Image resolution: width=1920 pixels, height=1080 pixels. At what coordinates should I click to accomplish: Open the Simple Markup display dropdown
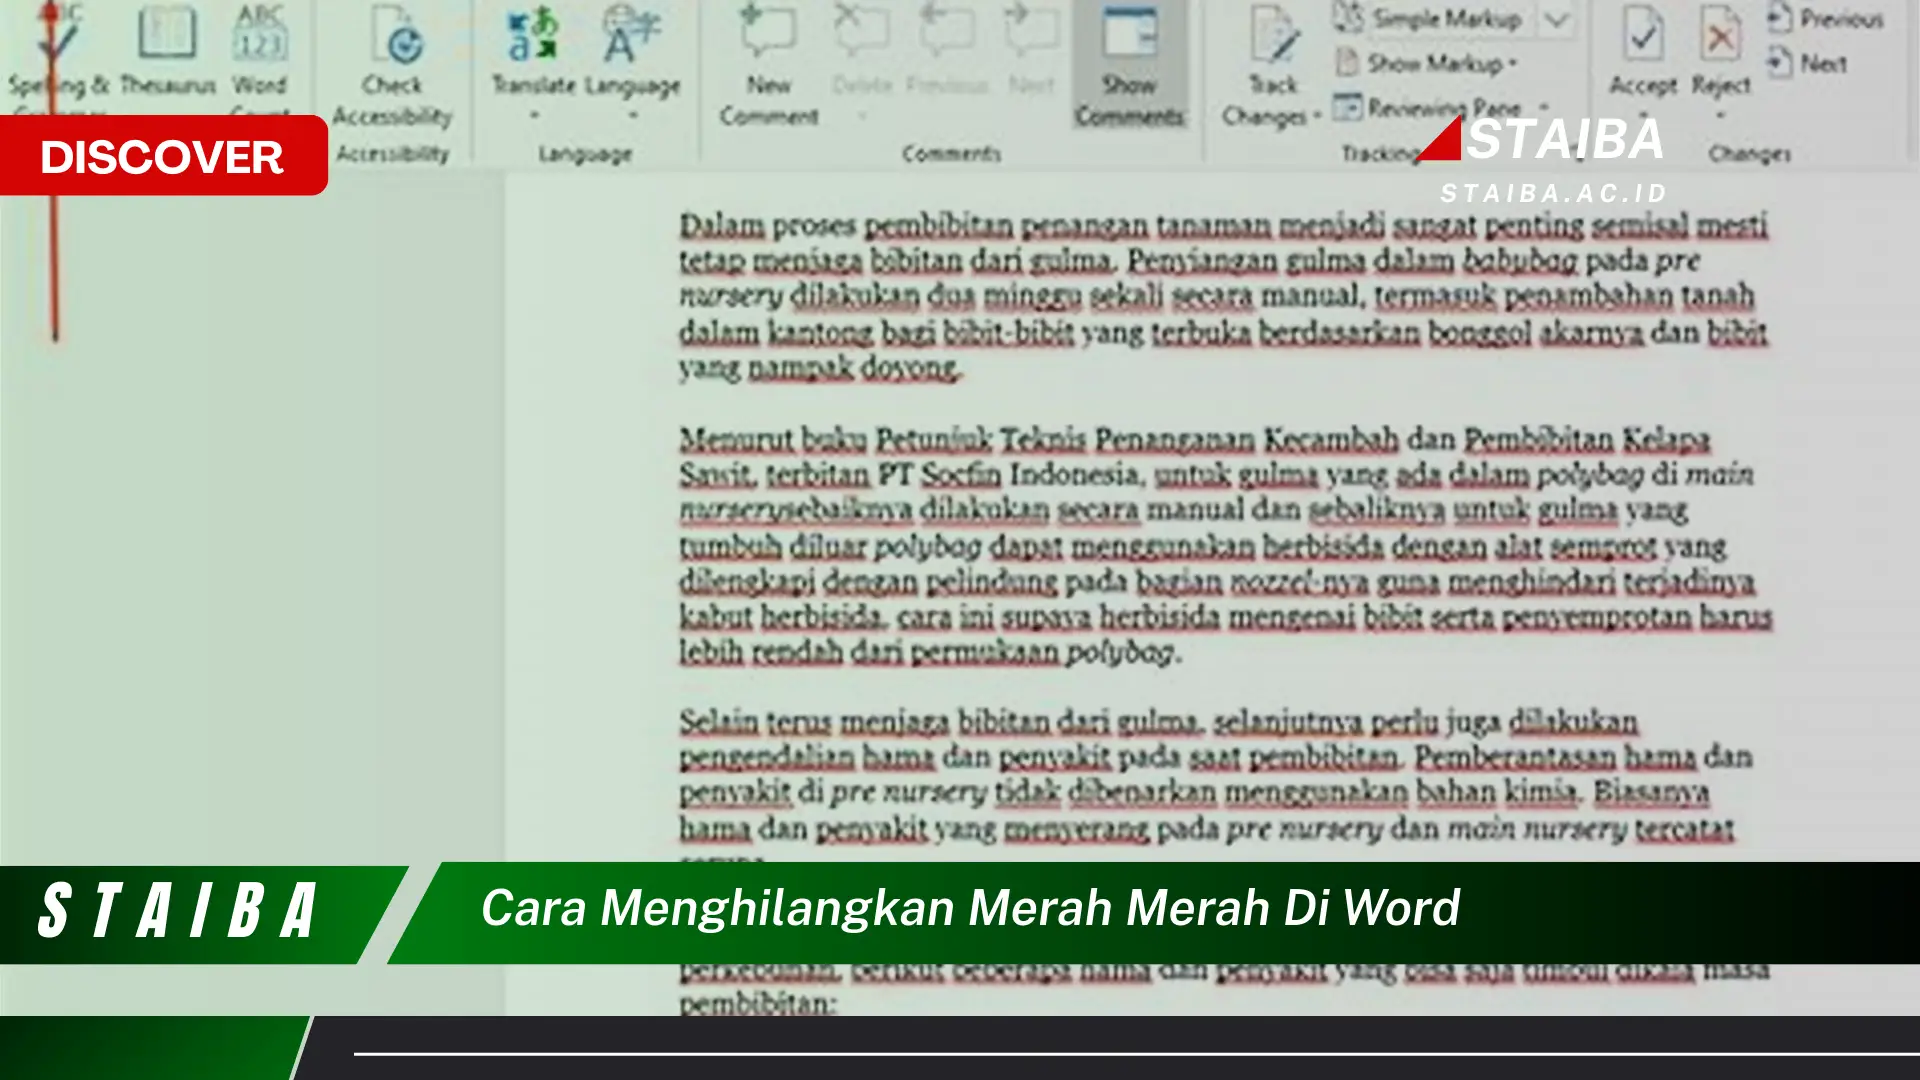pyautogui.click(x=1556, y=19)
